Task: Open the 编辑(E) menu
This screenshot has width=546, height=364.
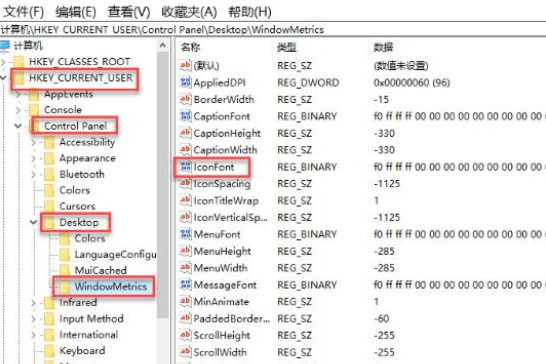Action: [x=76, y=12]
